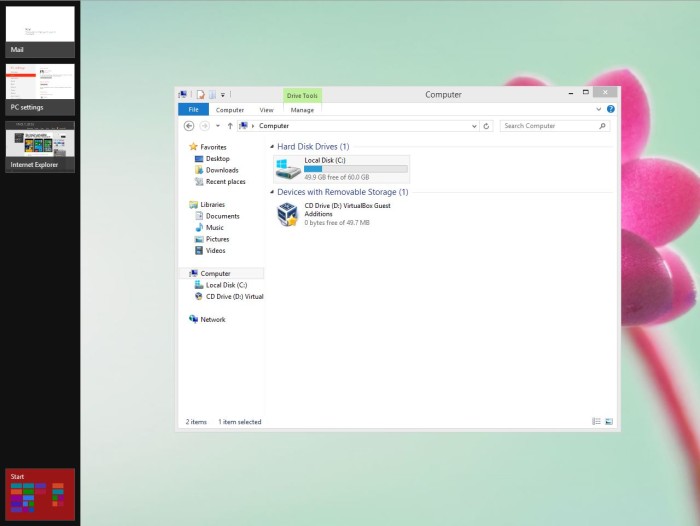Open the address bar history dropdown
The image size is (700, 526).
[x=474, y=126]
